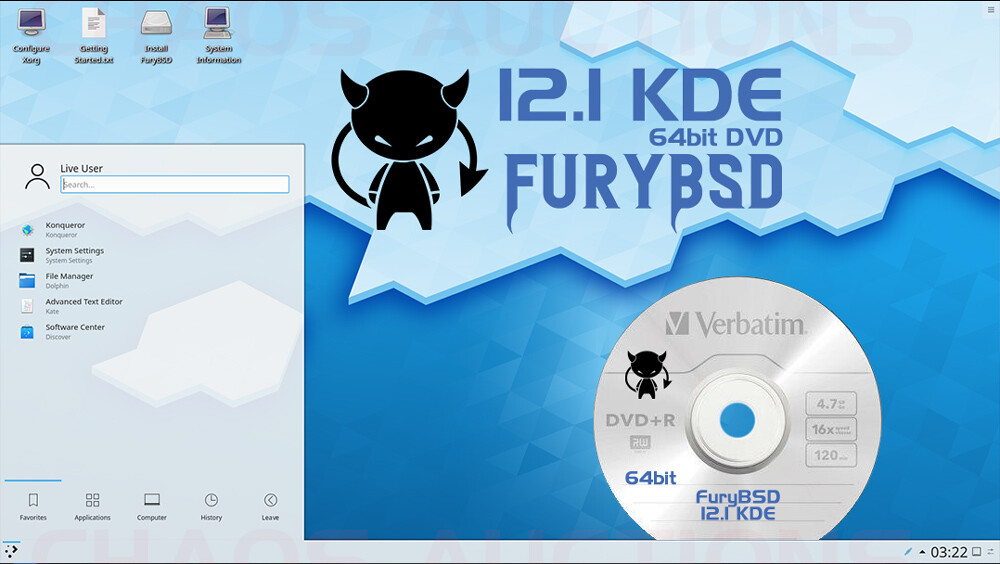Click the 03:22 panel clock

pos(949,552)
